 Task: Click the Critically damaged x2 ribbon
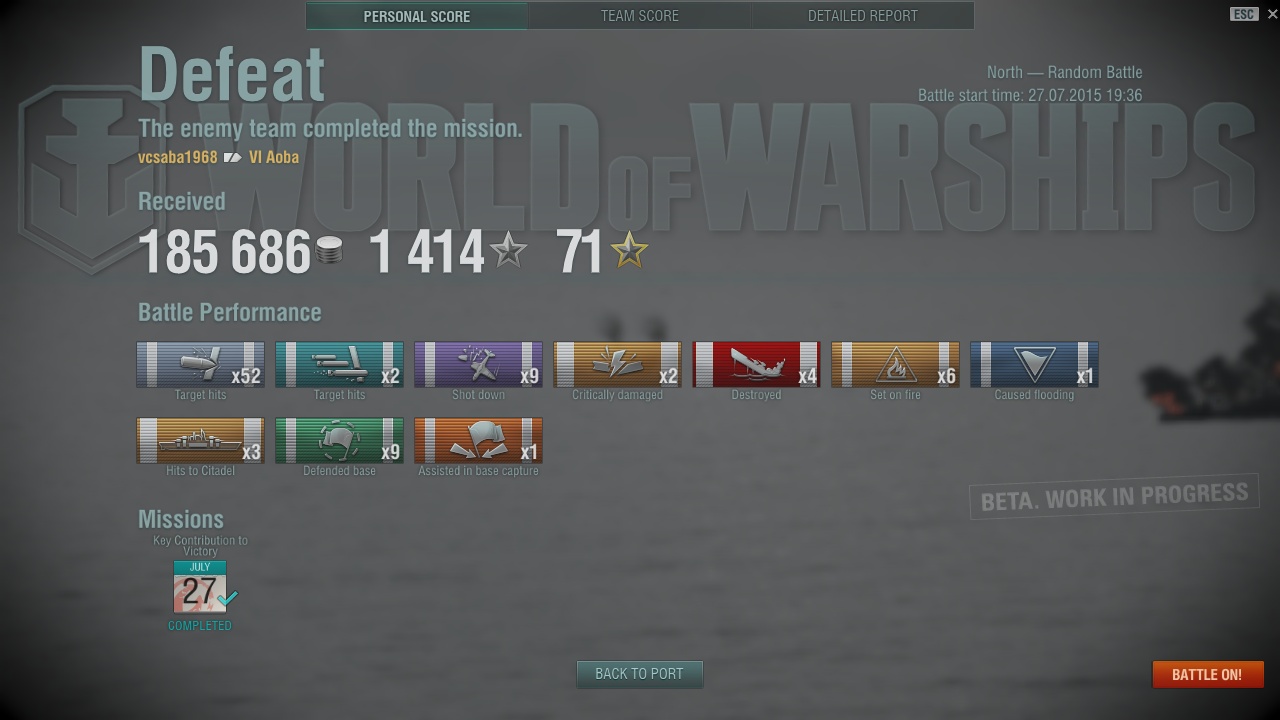click(x=617, y=364)
